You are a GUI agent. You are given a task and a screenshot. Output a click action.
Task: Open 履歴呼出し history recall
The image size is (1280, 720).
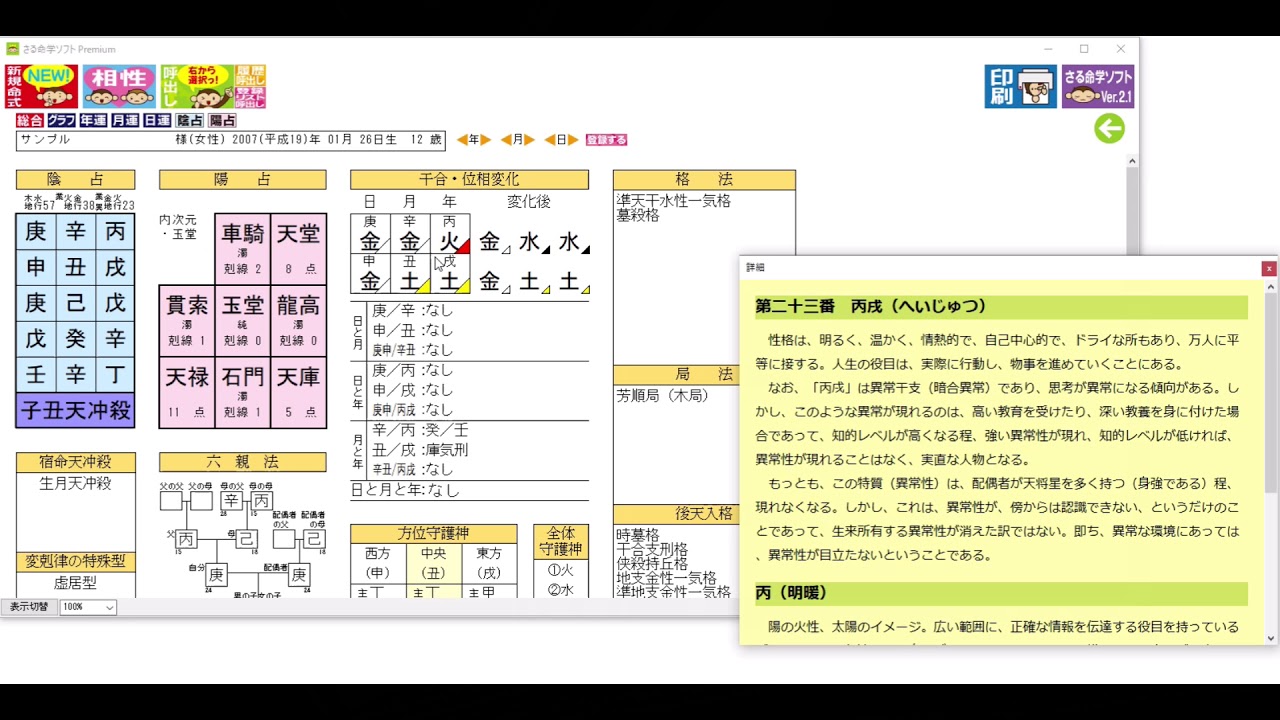pos(251,74)
